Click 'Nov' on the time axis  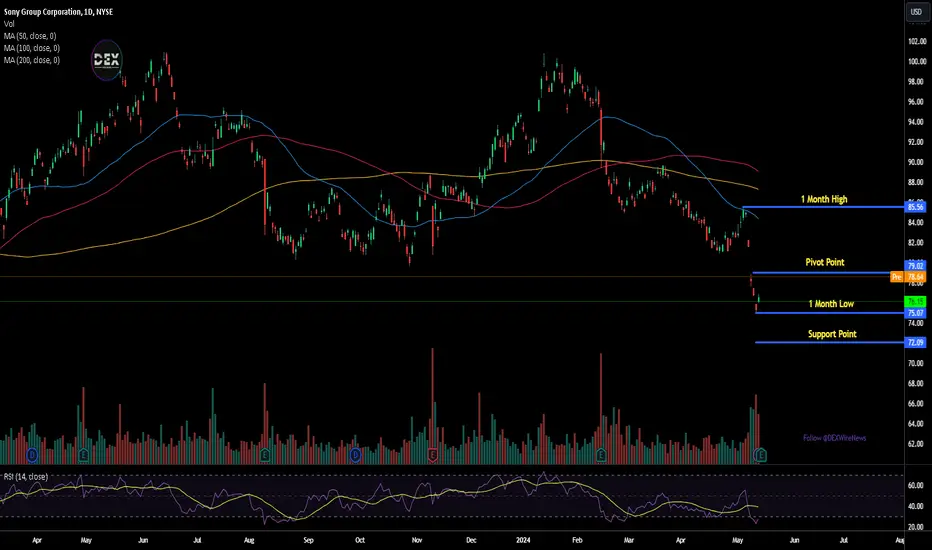tap(417, 540)
